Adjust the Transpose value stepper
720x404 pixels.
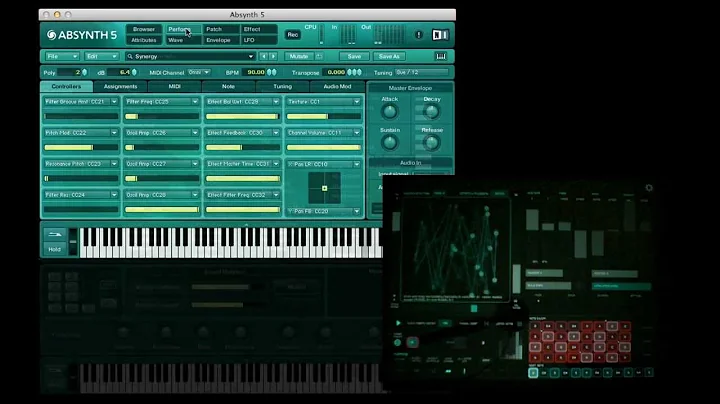(354, 73)
